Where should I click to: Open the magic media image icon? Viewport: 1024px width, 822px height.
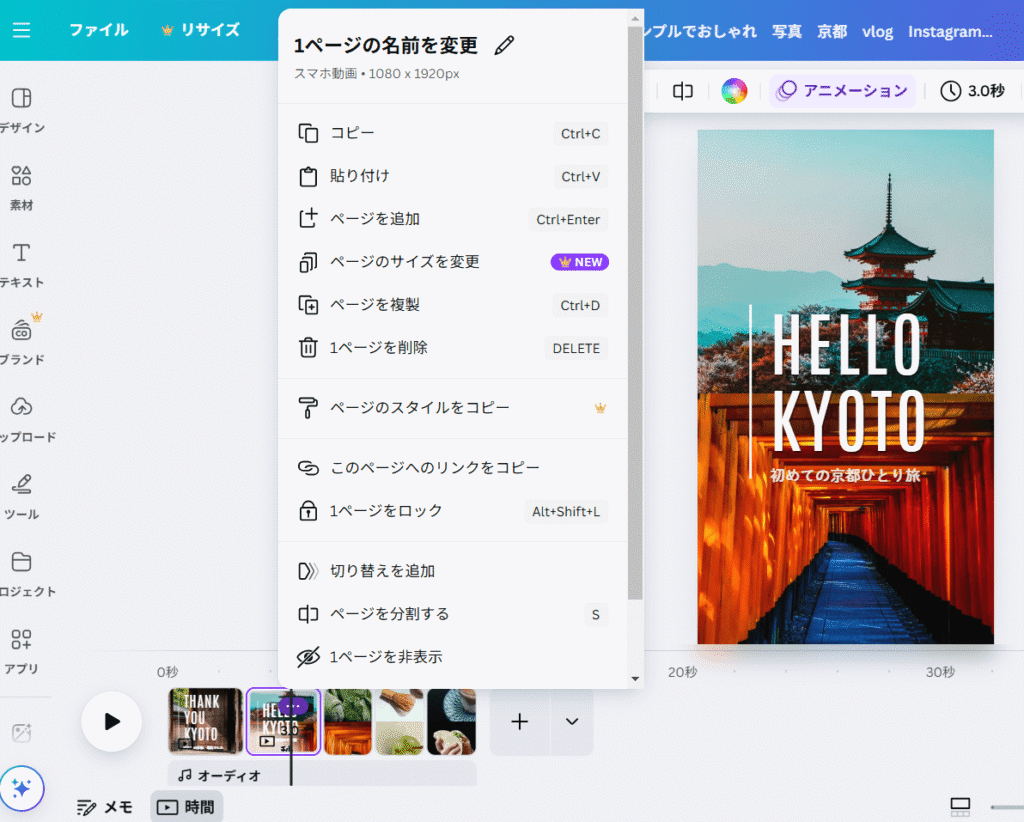22,733
